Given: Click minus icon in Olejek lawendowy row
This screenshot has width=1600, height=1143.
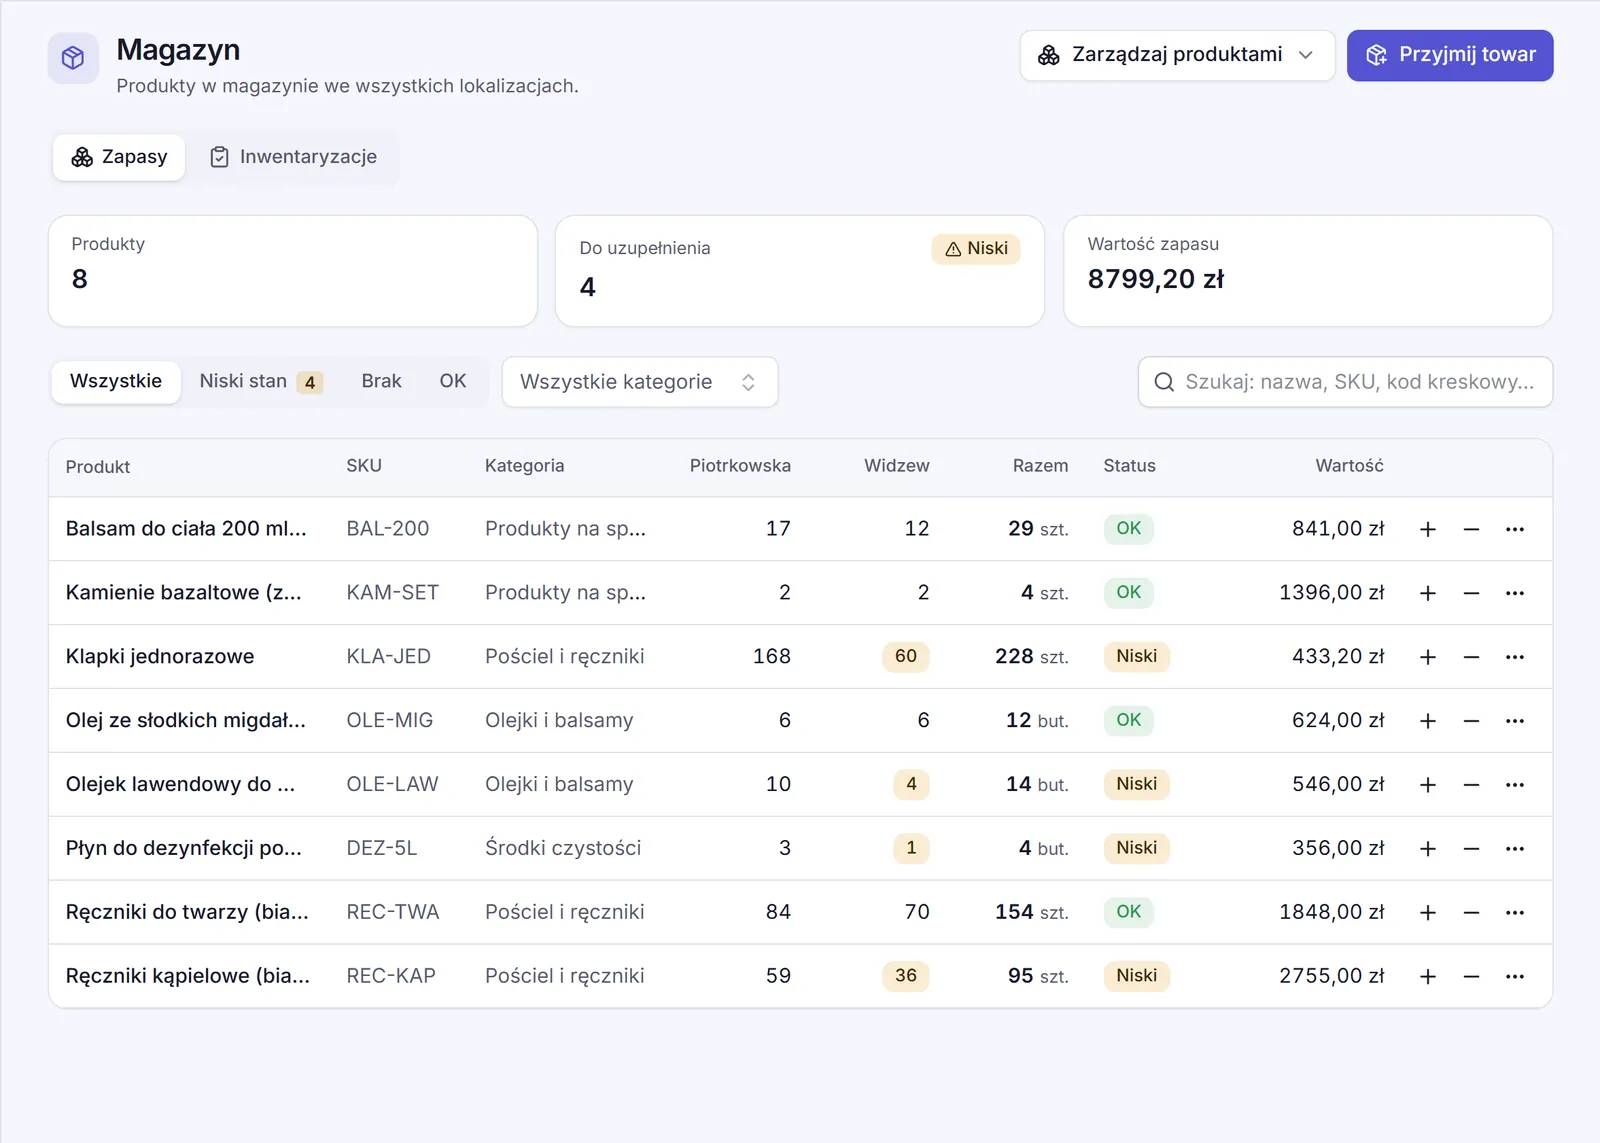Looking at the screenshot, I should point(1471,785).
